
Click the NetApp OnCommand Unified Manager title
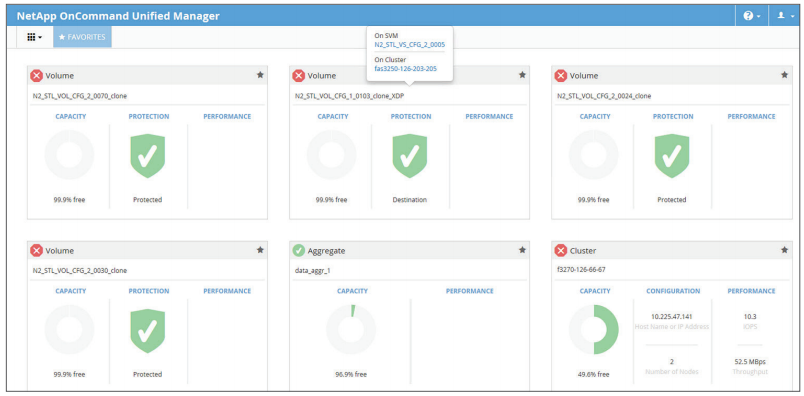118,16
